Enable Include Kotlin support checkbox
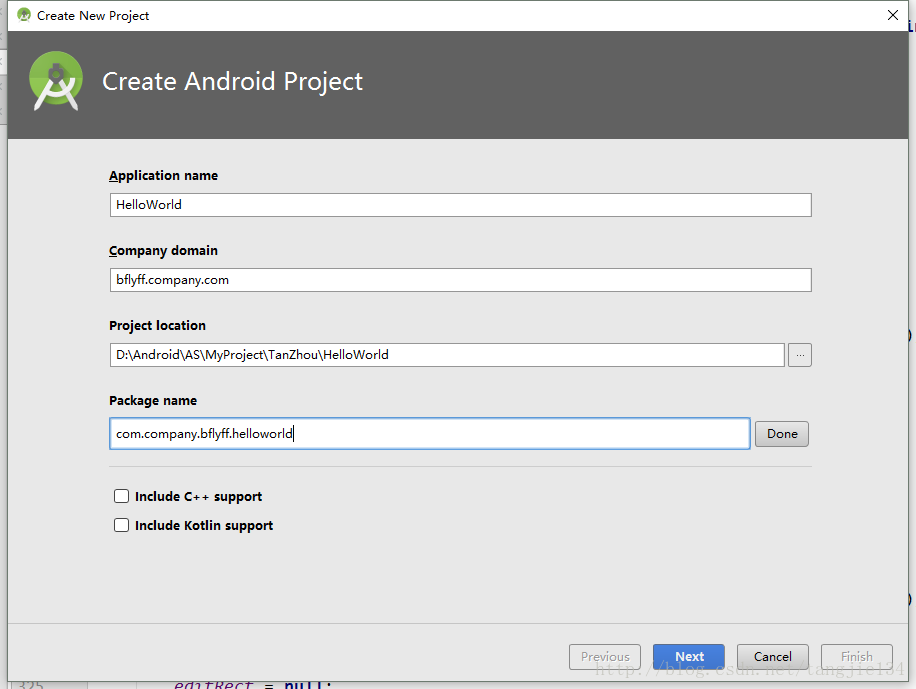The width and height of the screenshot is (916, 689). click(x=122, y=525)
